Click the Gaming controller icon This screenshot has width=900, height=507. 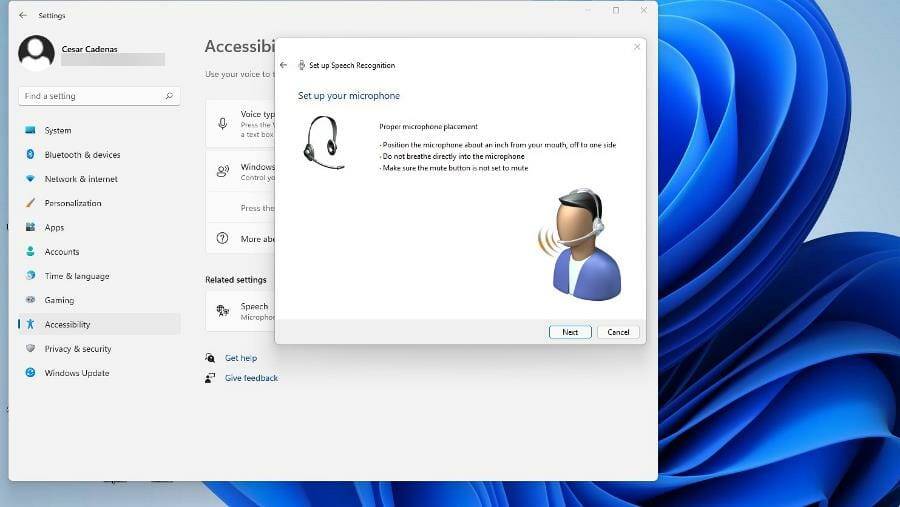30,299
